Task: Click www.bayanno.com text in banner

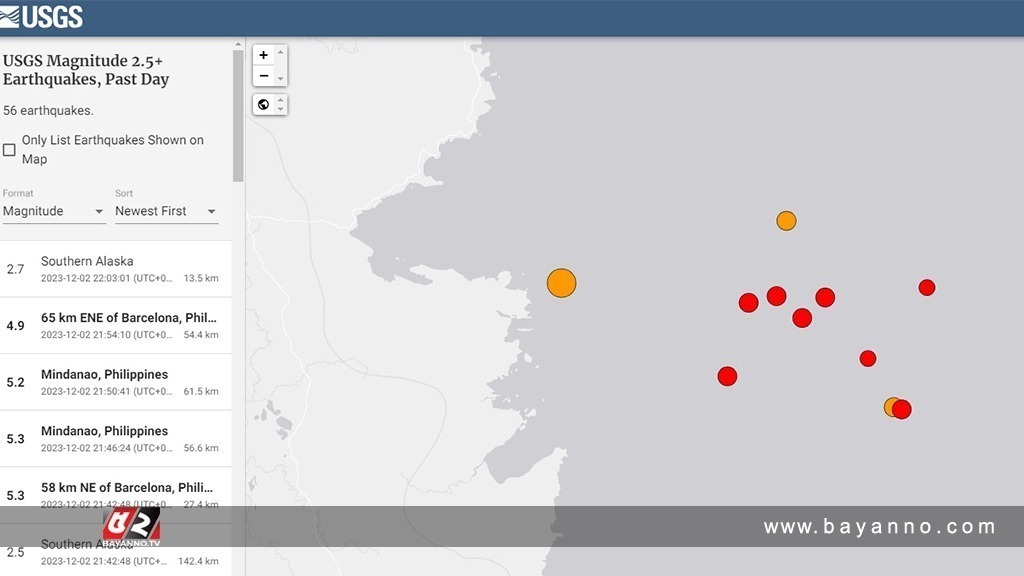Action: coord(880,527)
